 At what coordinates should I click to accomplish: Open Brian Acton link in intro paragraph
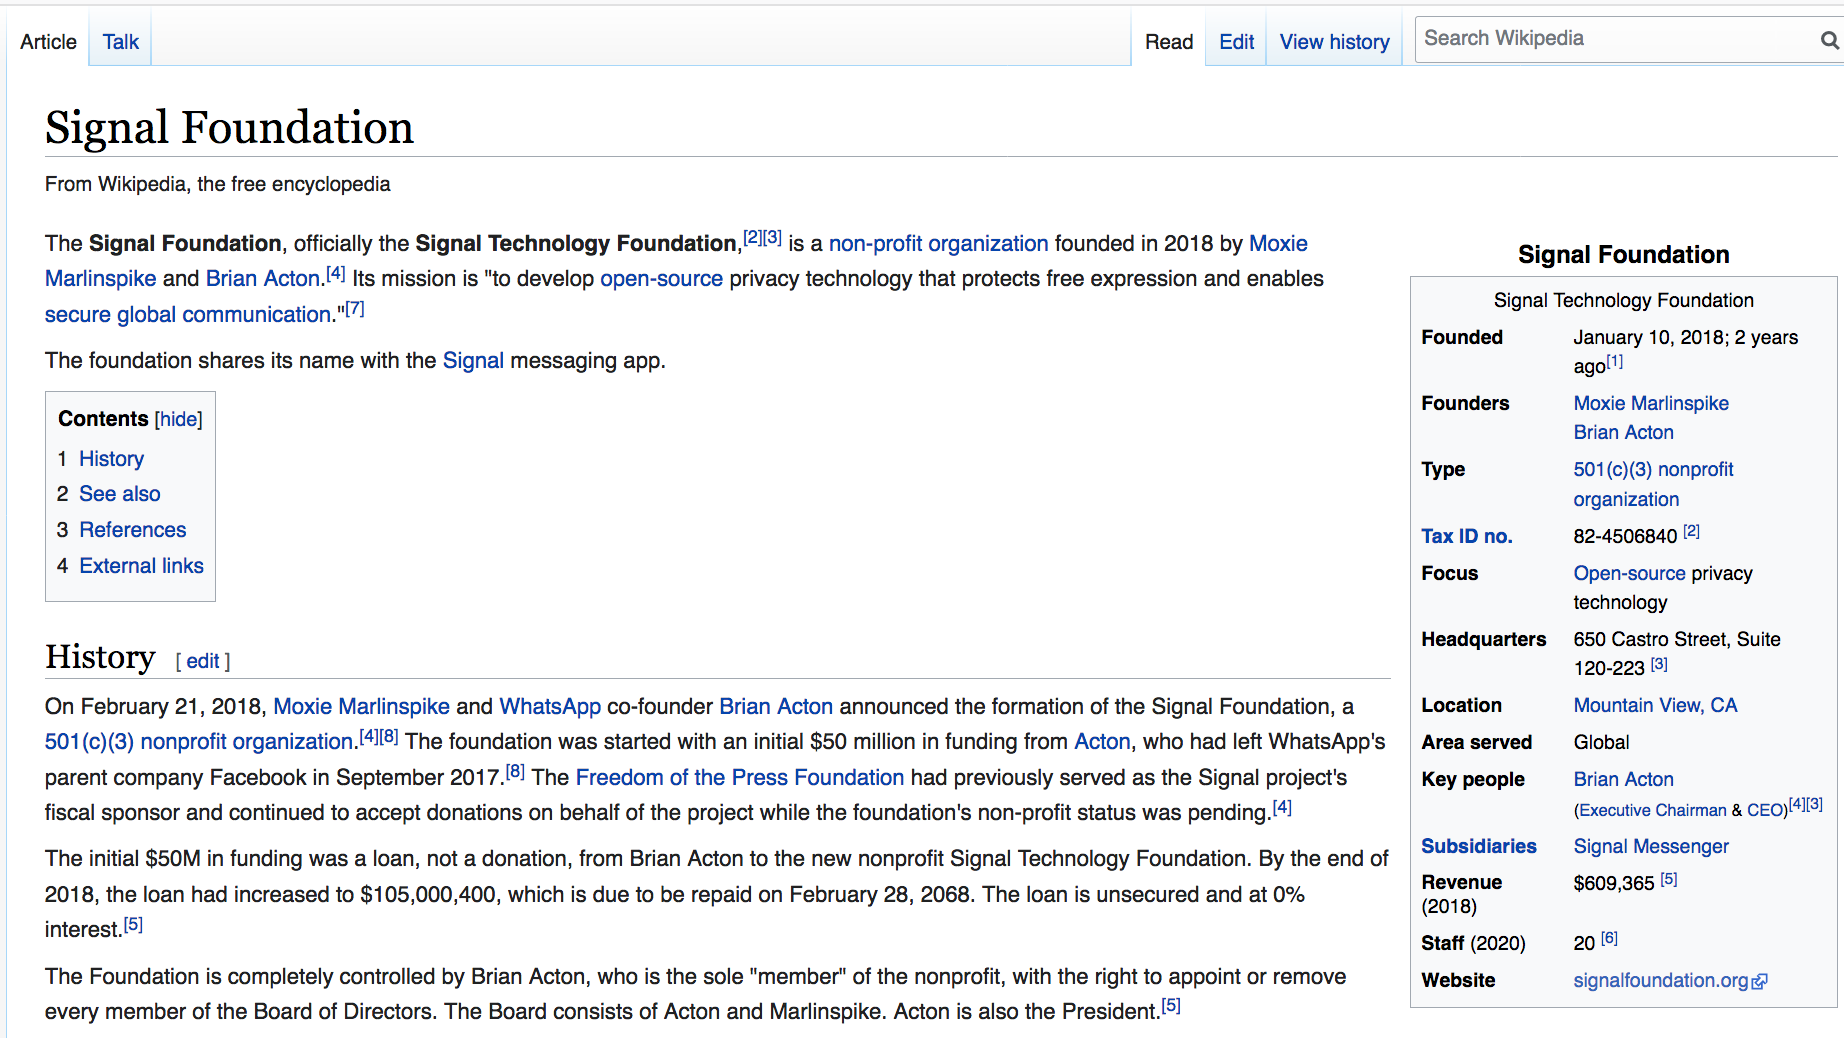263,279
